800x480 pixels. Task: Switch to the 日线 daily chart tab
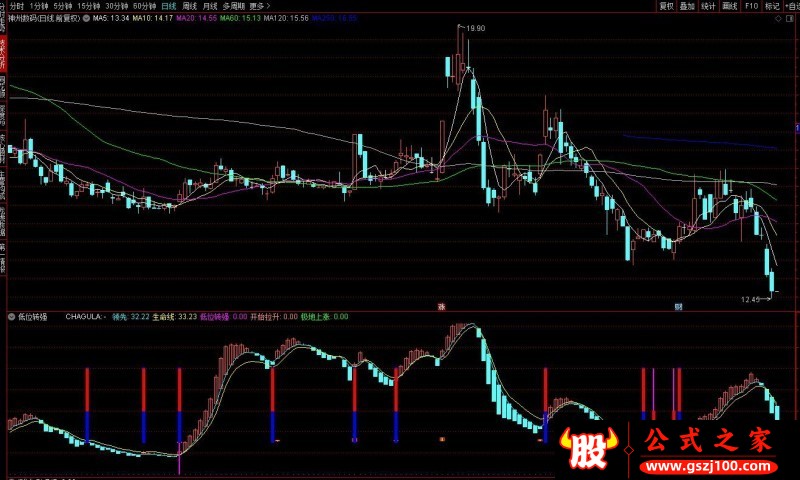(168, 6)
